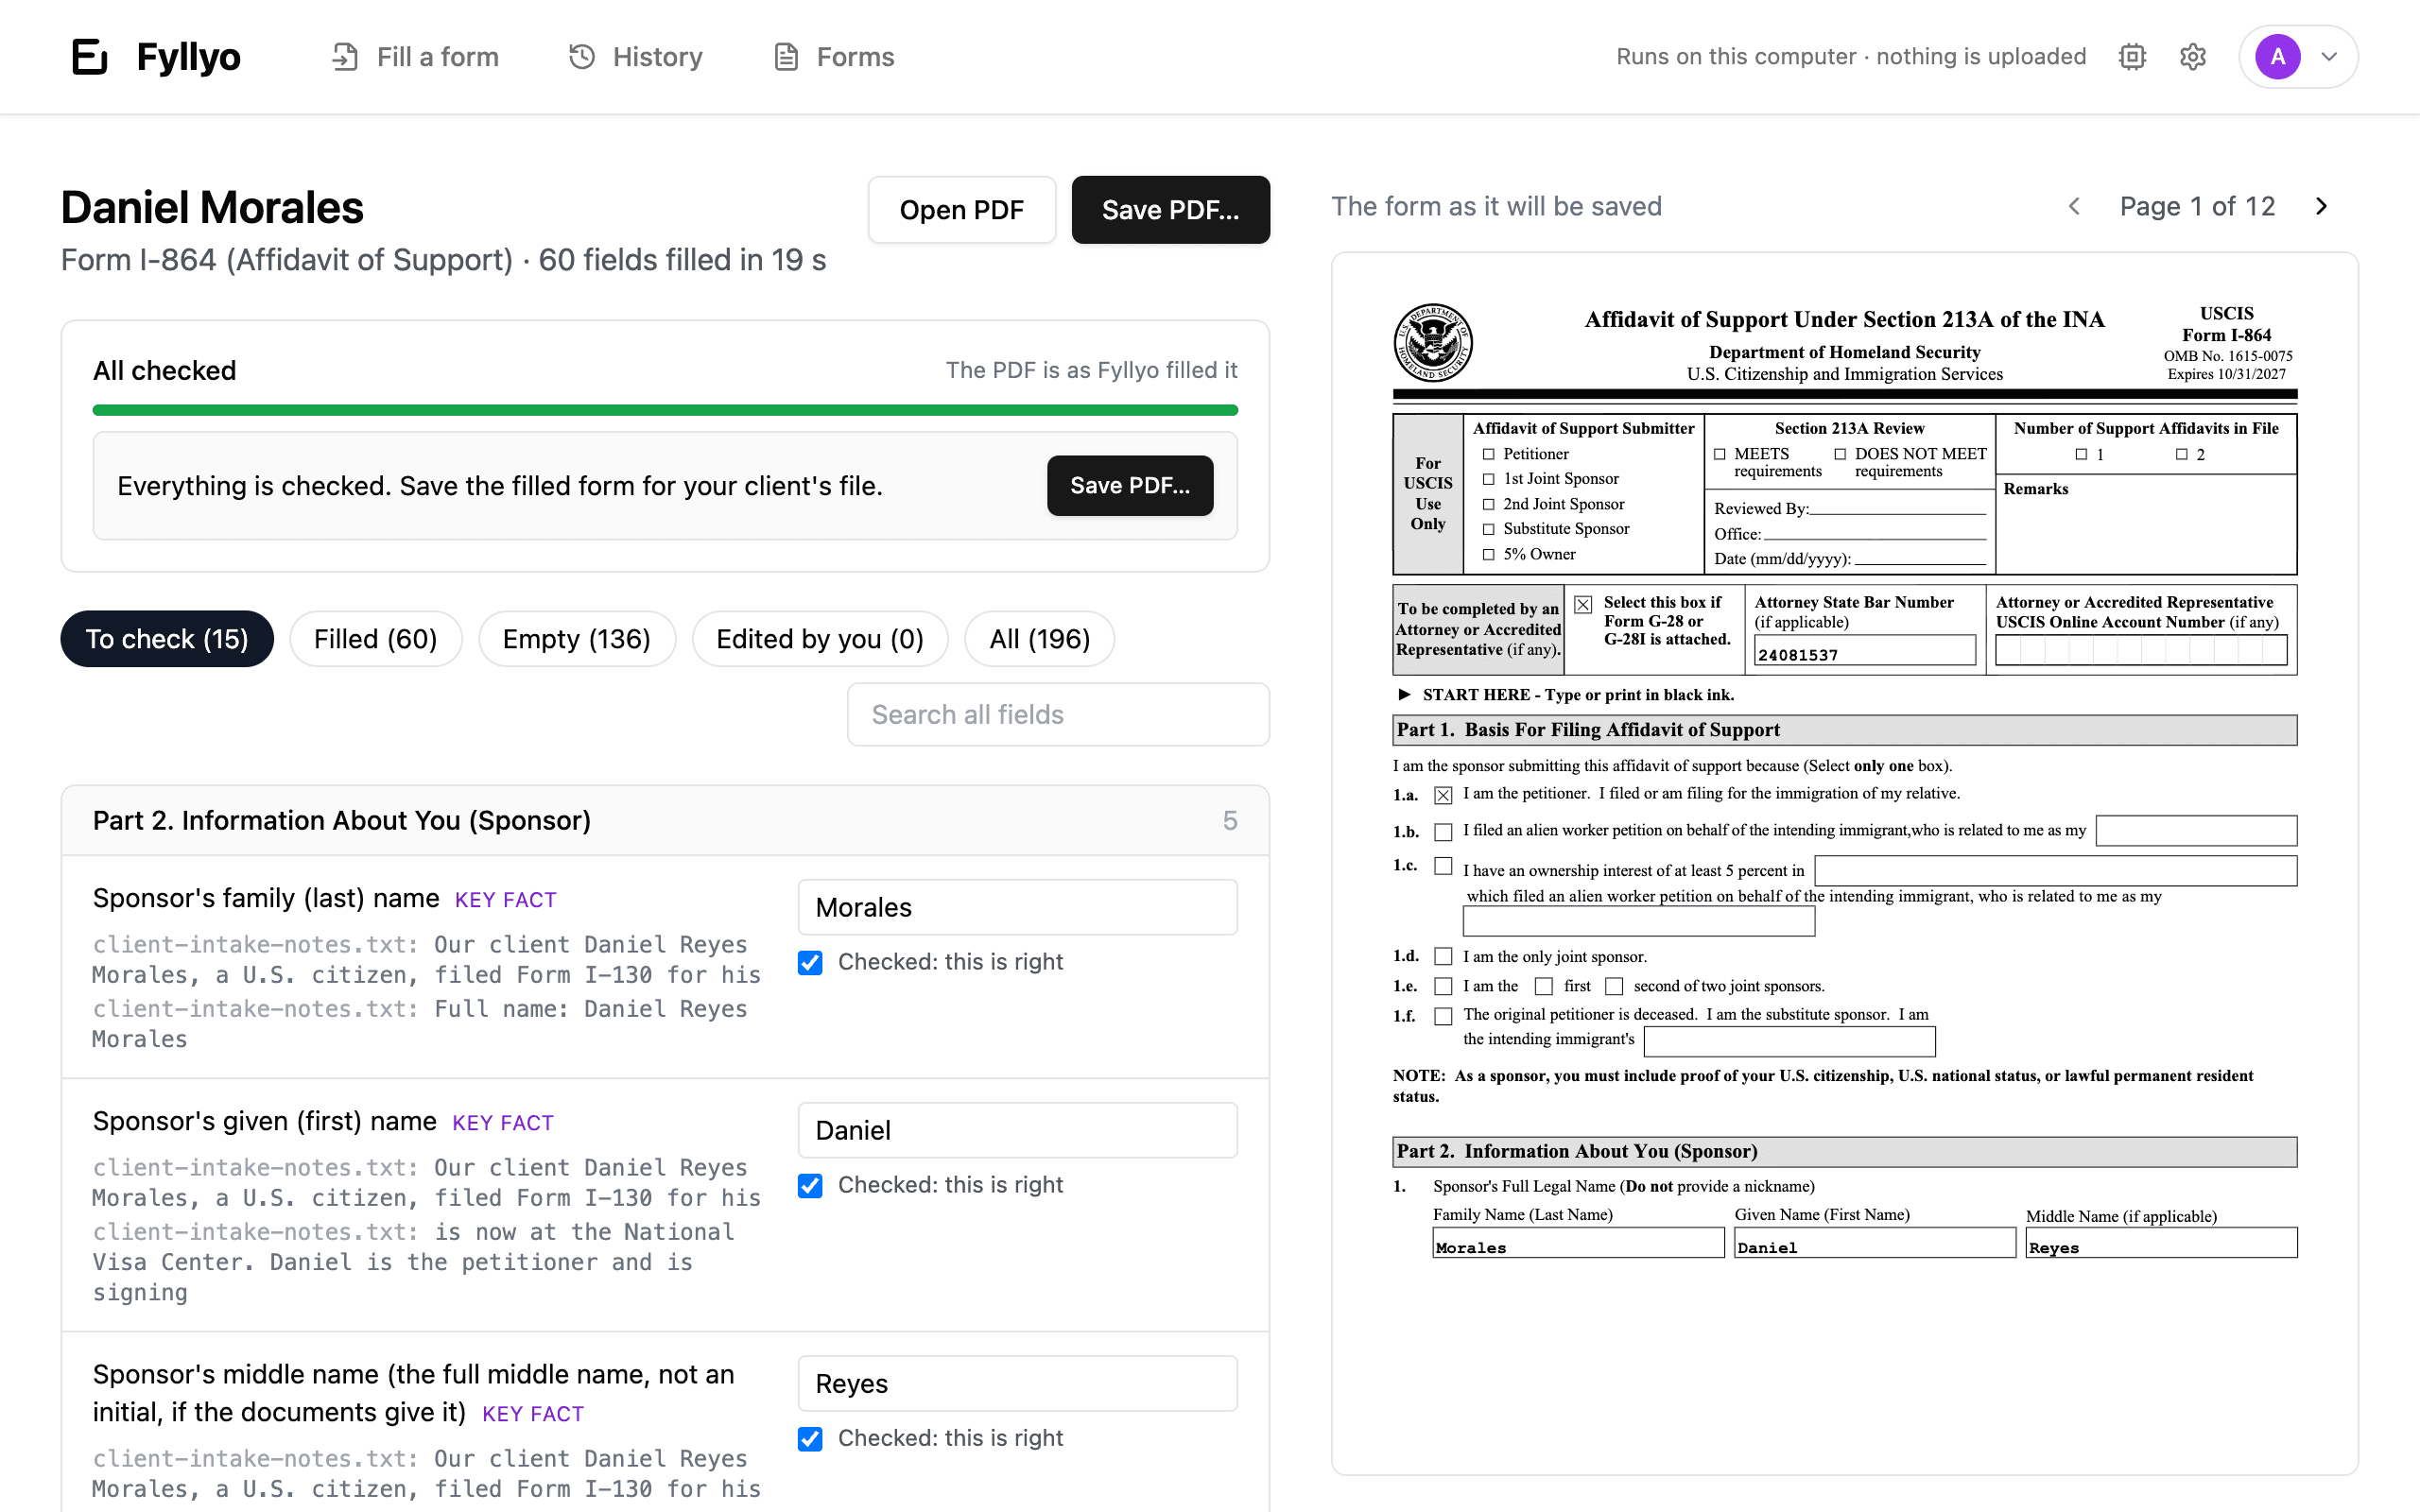The height and width of the screenshot is (1512, 2420).
Task: Click the Reyes middle name input
Action: [1018, 1384]
